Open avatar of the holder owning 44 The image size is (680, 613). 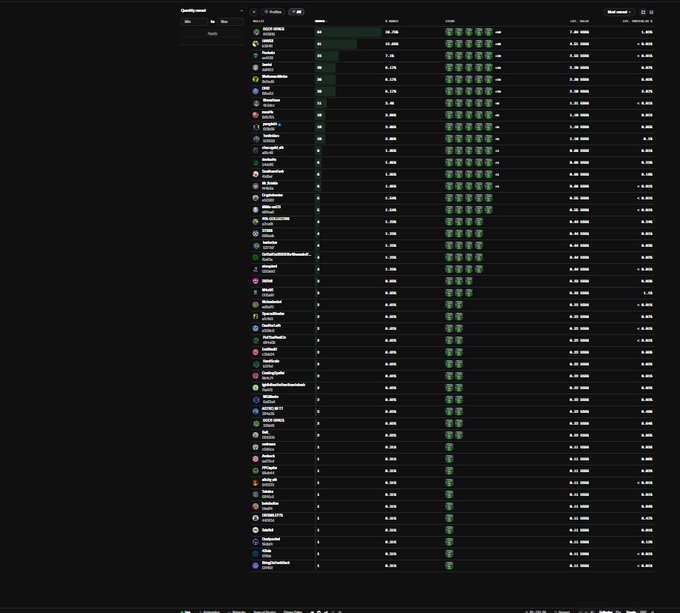pos(256,32)
